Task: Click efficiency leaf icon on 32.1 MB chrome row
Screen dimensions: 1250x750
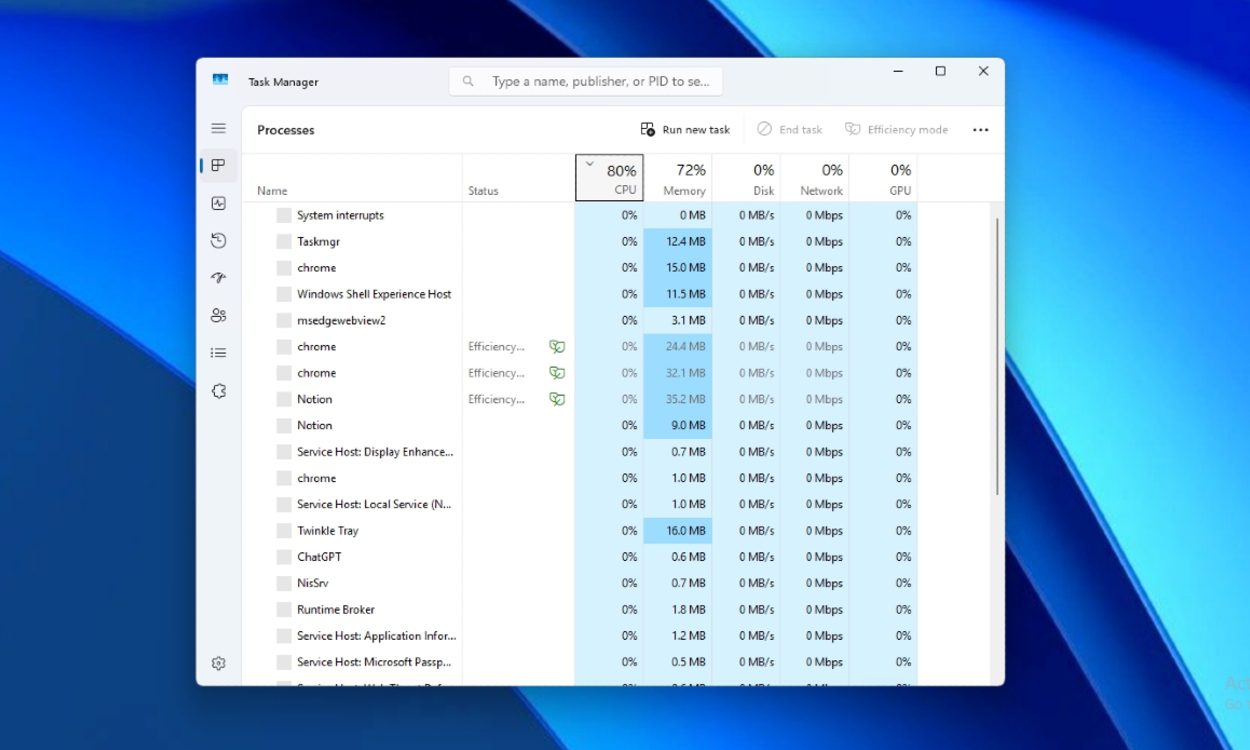Action: click(x=557, y=373)
